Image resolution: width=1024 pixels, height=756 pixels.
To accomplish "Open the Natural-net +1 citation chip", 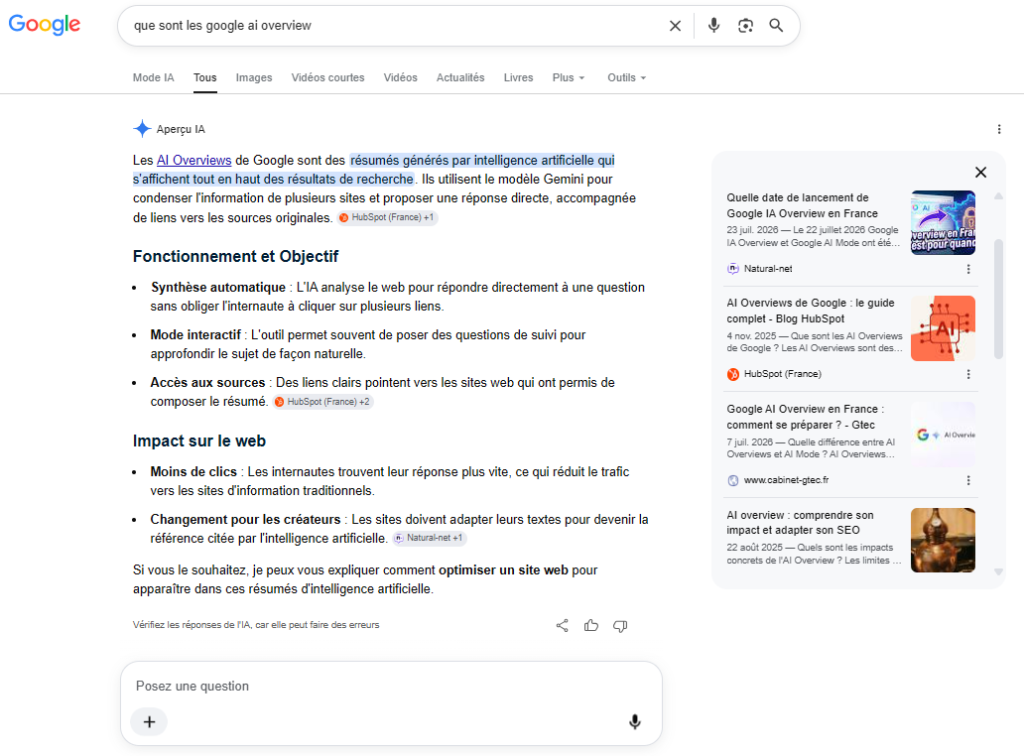I will click(x=430, y=538).
